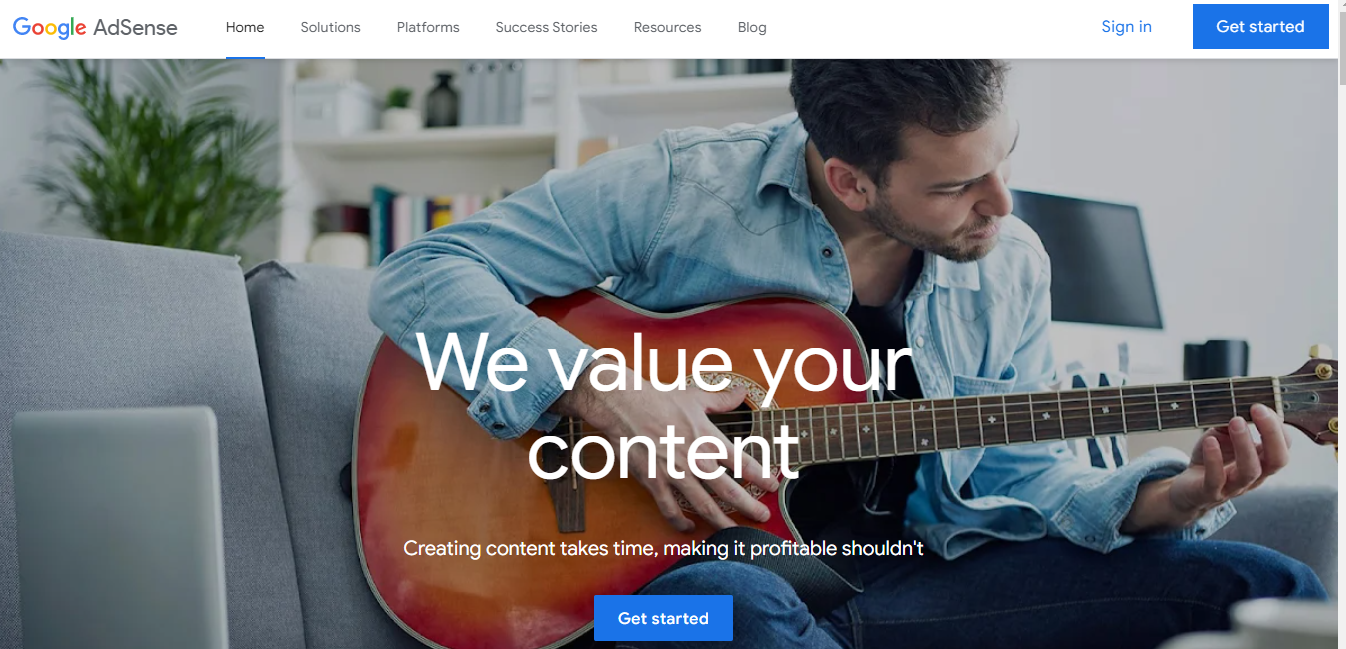Click the vertical scrollbar thumb
The height and width of the screenshot is (649, 1346).
click(x=1341, y=48)
